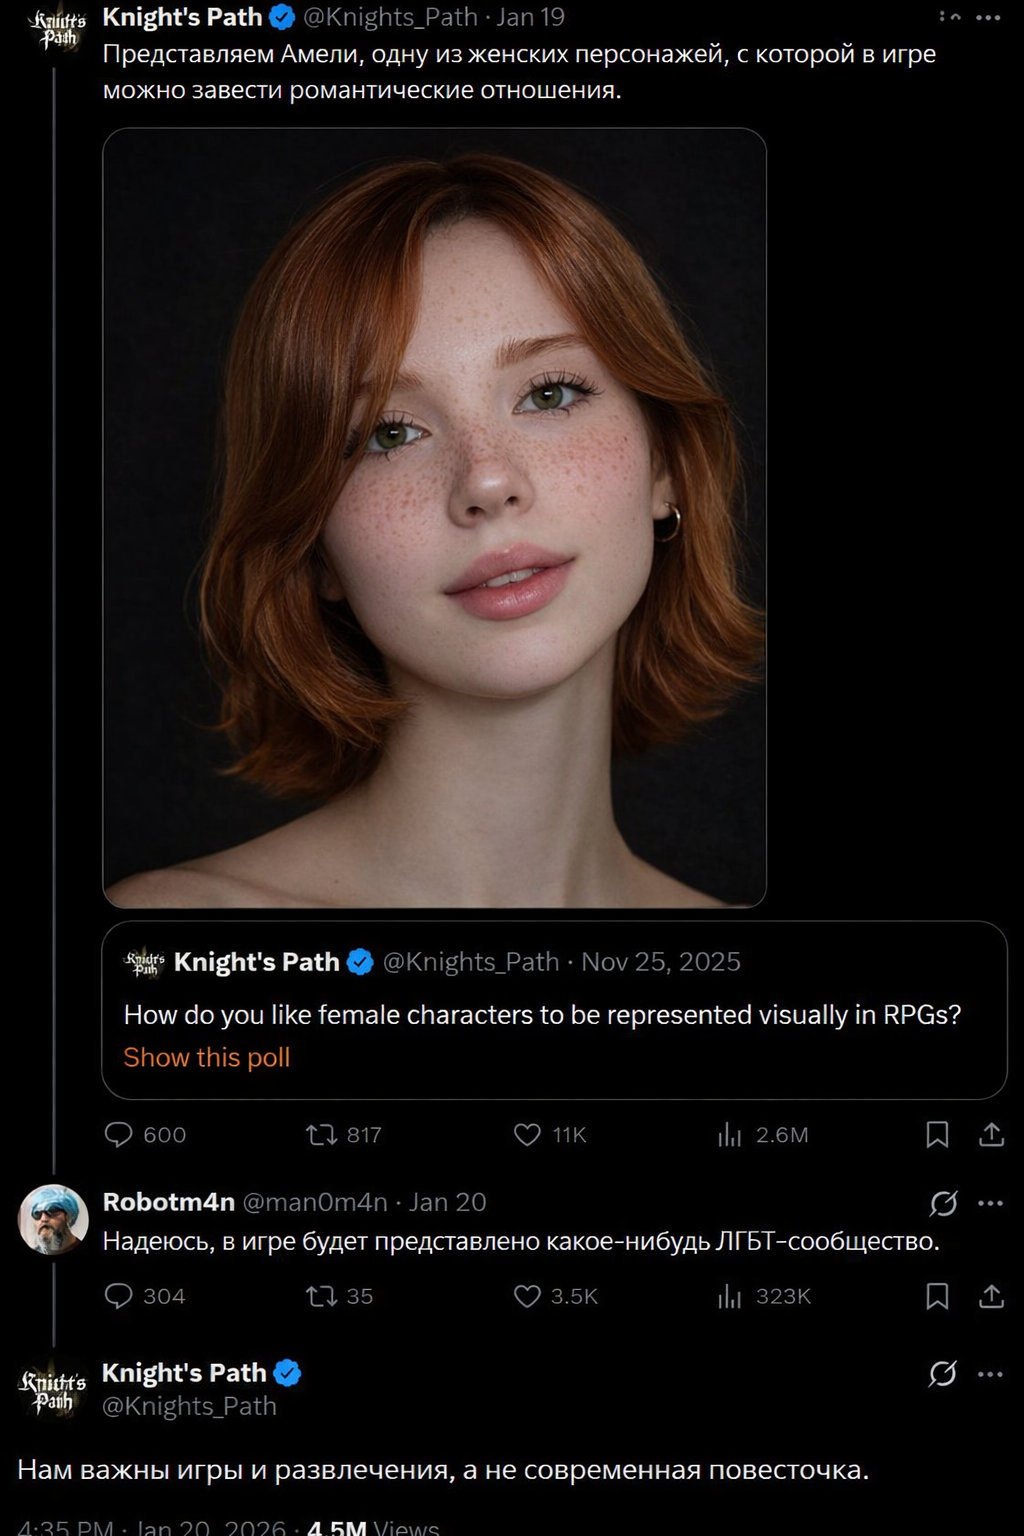Image resolution: width=1024 pixels, height=1536 pixels.
Task: Repost the post showing 817 reposts
Action: click(321, 1134)
